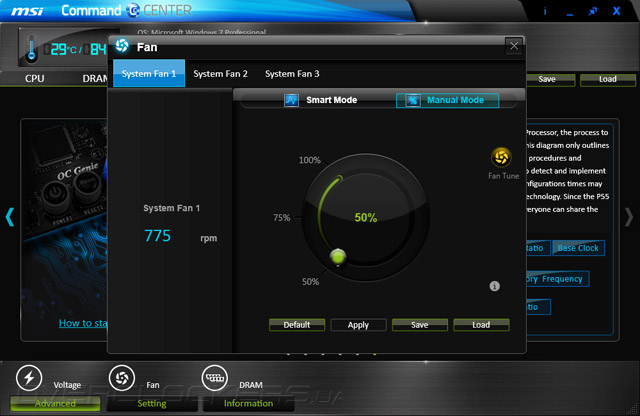Click the thermometer temperature icon

(x=31, y=50)
